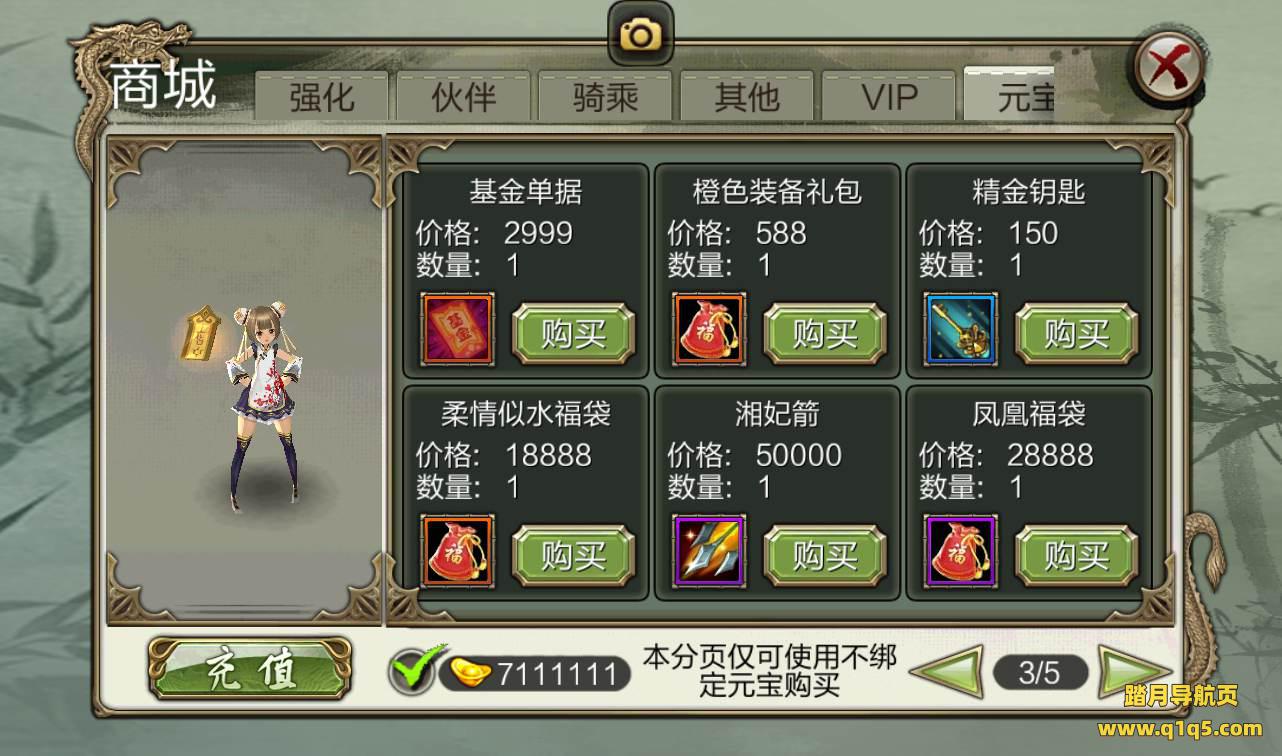This screenshot has width=1282, height=756.
Task: Select the 橙色装备礼包 lucky bag icon
Action: (710, 328)
